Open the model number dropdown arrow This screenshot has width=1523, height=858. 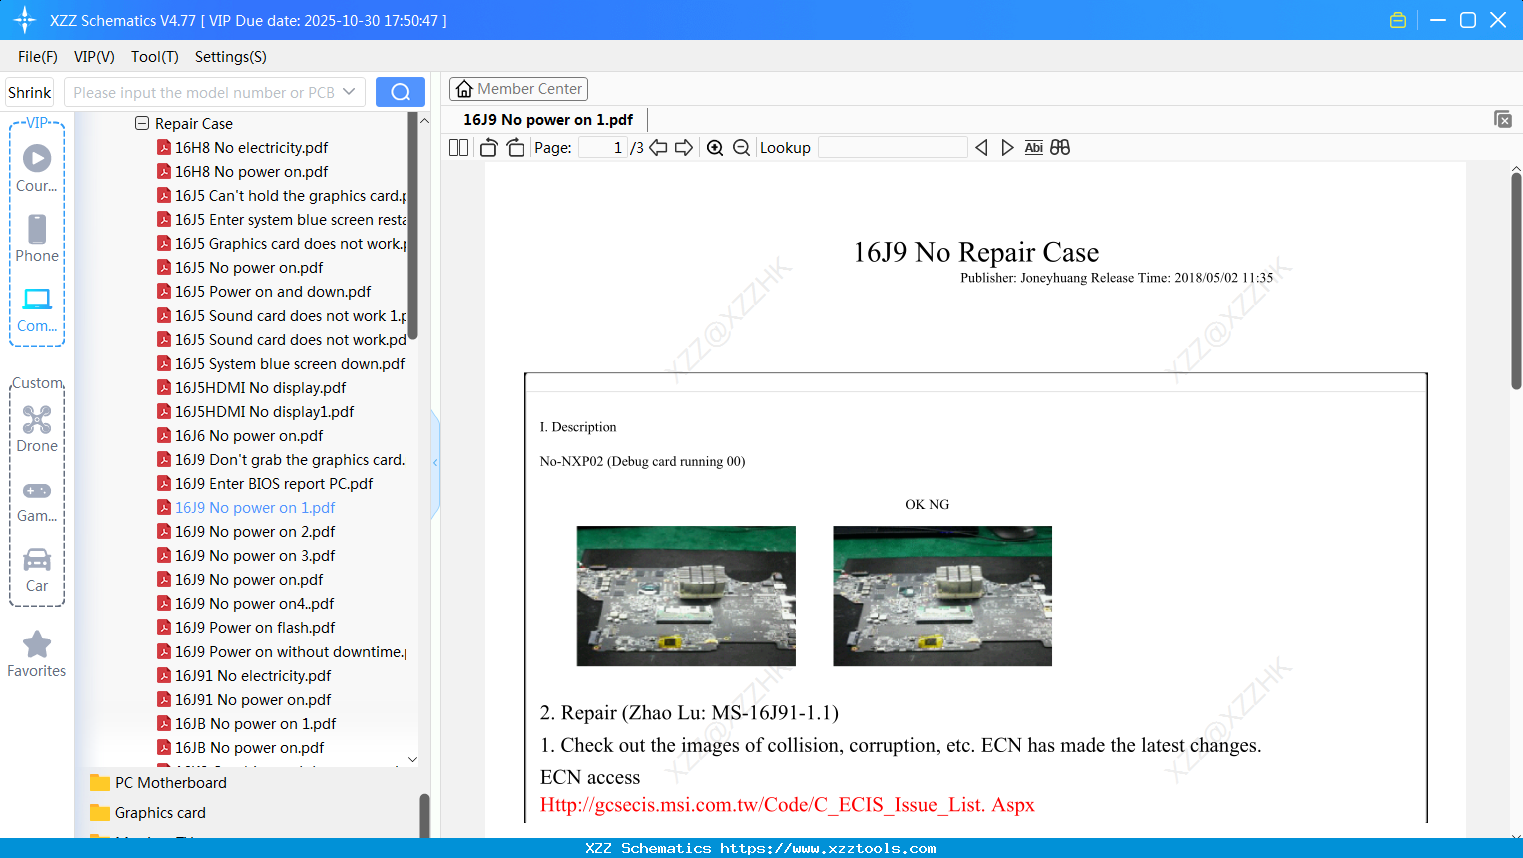click(x=349, y=92)
